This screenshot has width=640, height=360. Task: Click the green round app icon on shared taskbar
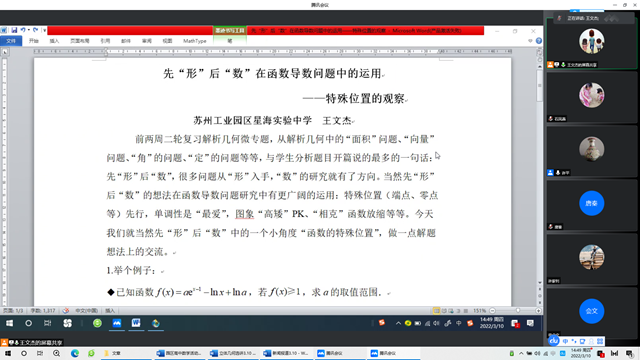(97, 323)
